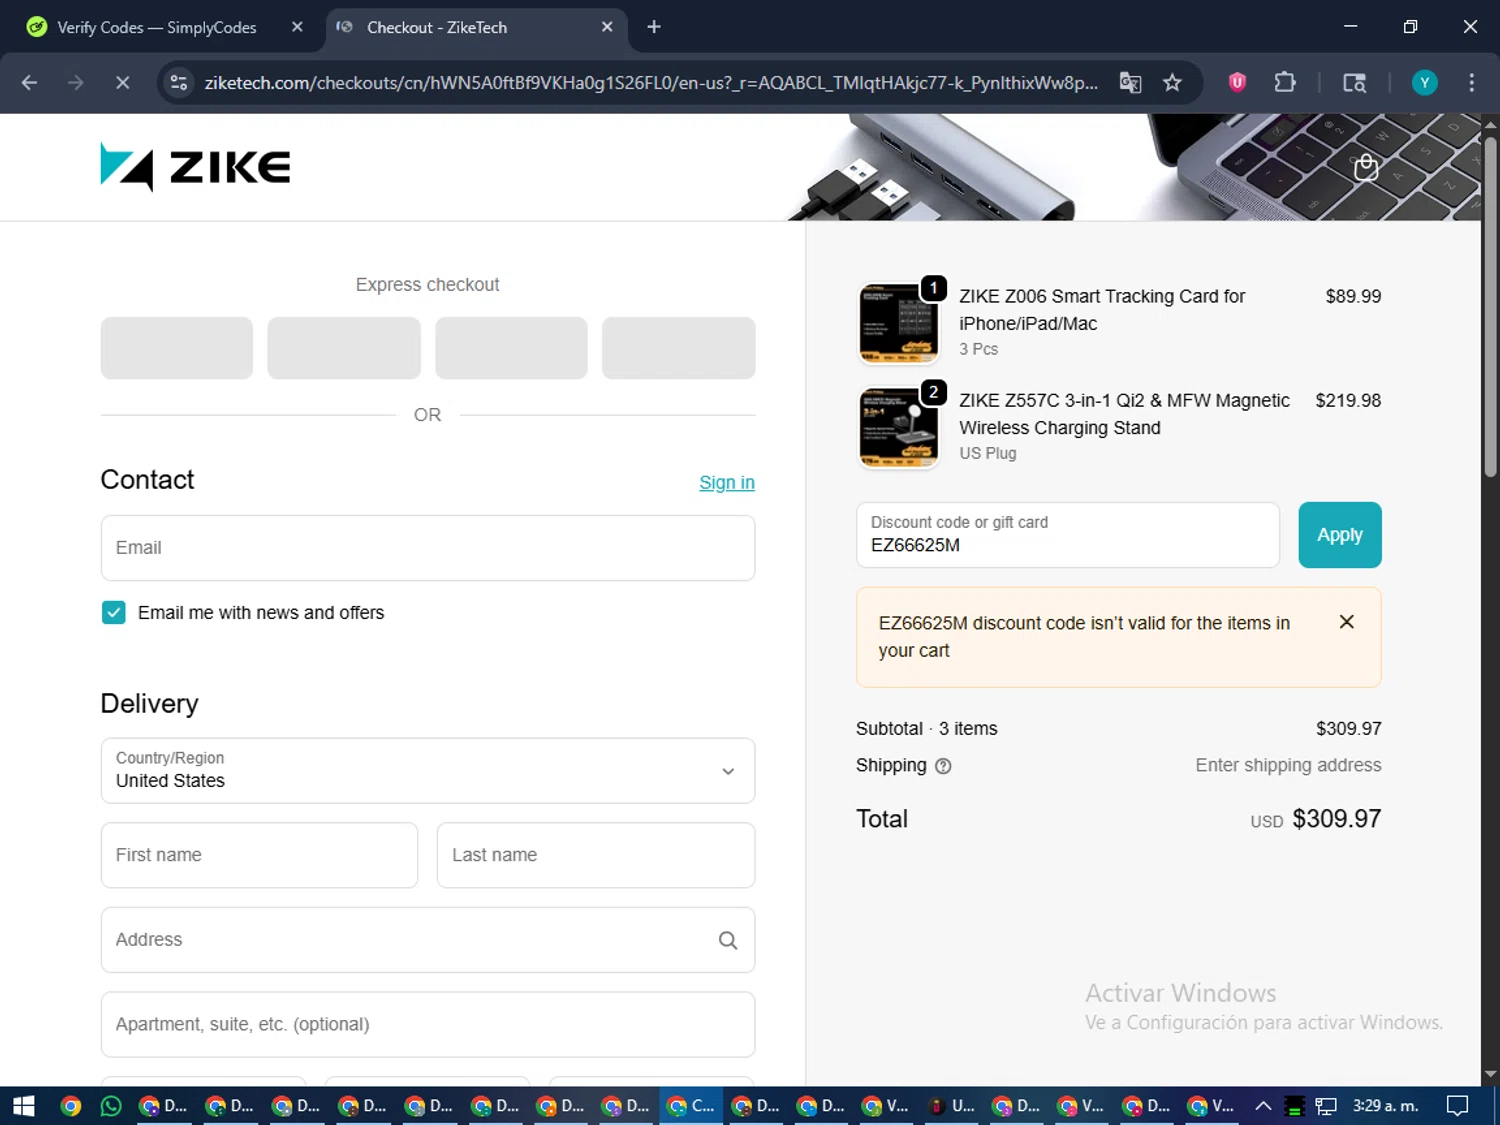
Task: Show hidden system tray icons
Action: pos(1263,1106)
